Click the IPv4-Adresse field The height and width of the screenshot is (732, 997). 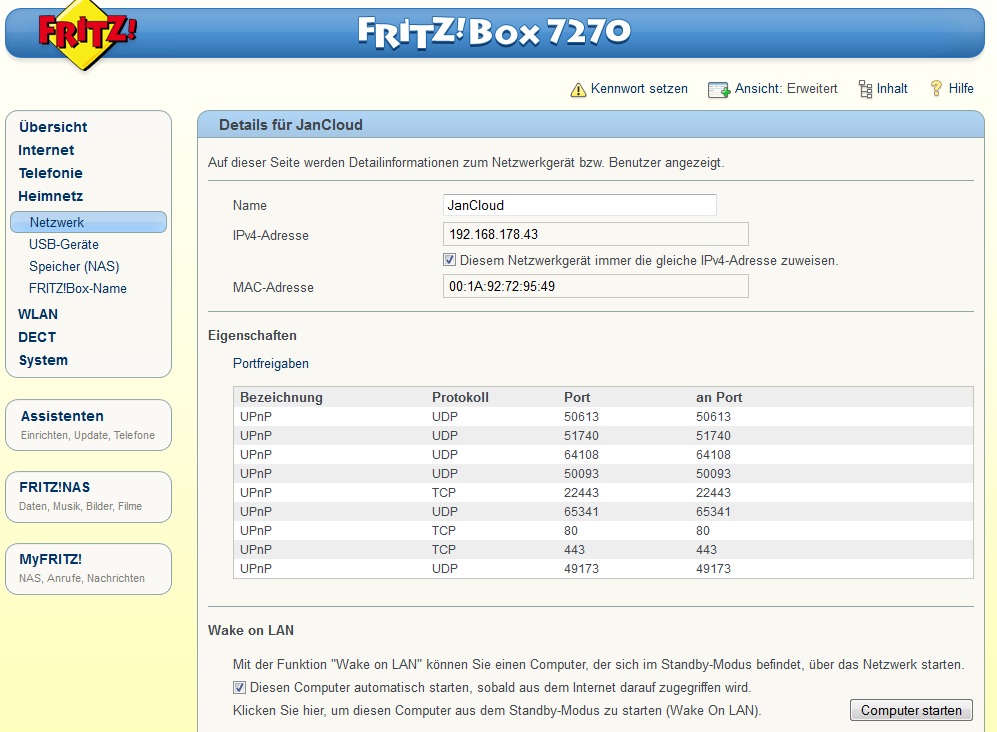595,234
